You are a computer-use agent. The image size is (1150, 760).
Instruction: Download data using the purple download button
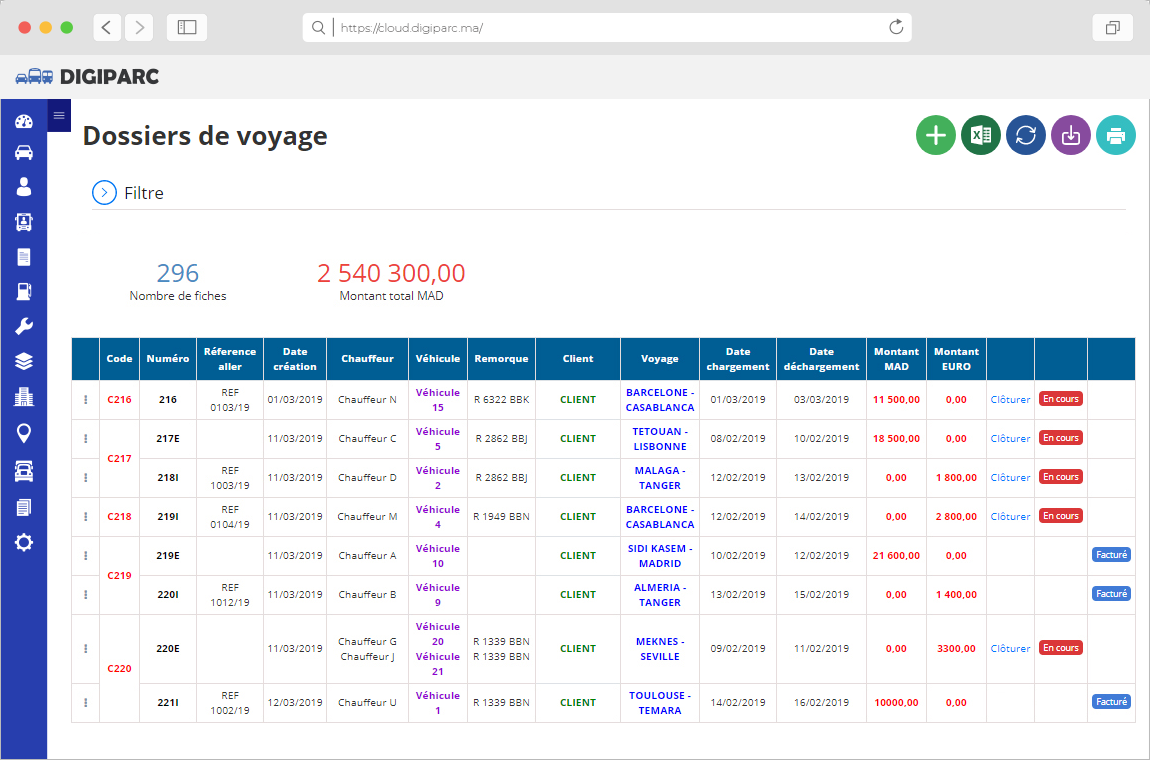coord(1071,135)
